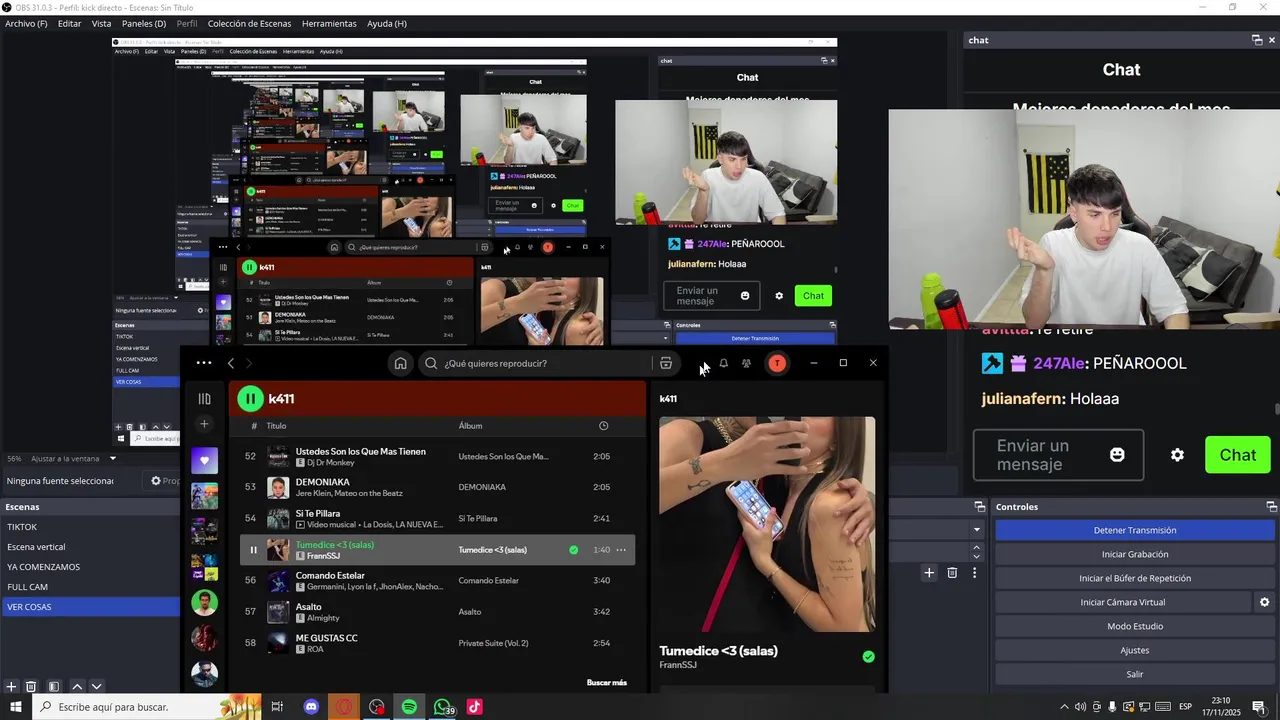Open the Ayuda (H) menu
Screen dimensions: 1280x720
tap(387, 23)
